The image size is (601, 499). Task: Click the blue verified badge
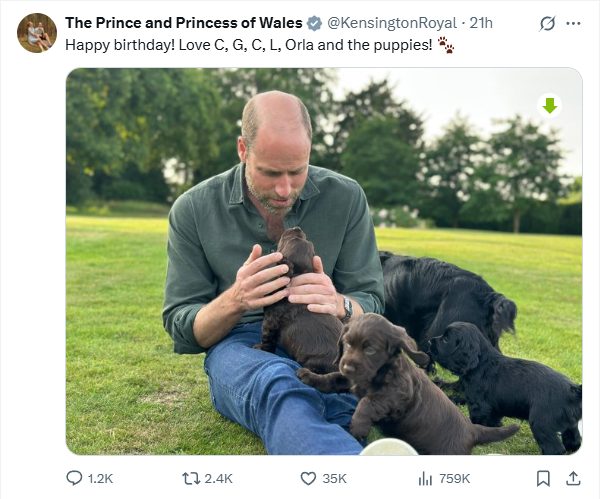pyautogui.click(x=313, y=22)
